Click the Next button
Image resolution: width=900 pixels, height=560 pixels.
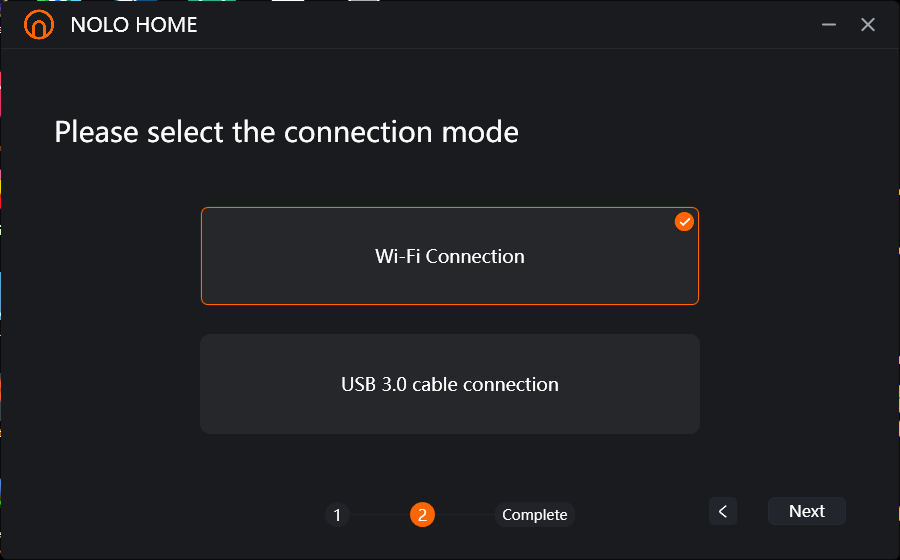point(806,511)
